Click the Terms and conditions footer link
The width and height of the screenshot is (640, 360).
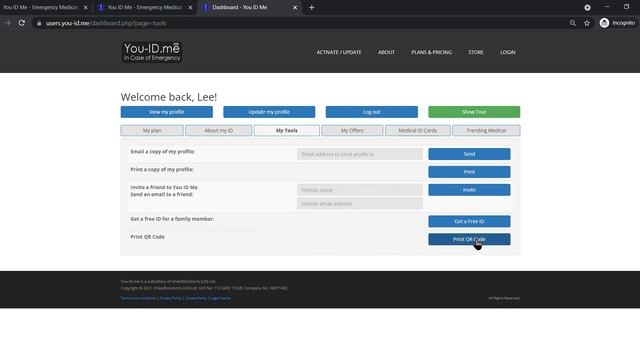(x=138, y=298)
